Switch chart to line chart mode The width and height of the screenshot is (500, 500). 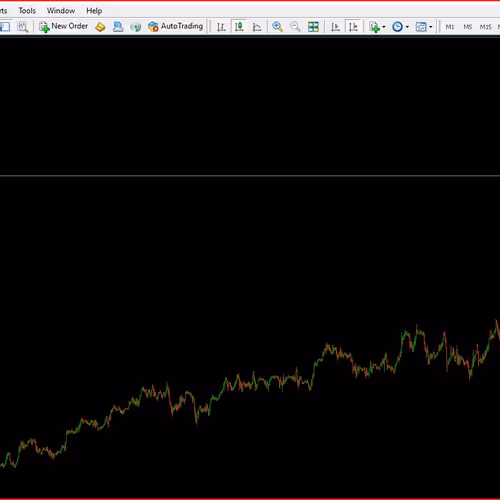257,27
